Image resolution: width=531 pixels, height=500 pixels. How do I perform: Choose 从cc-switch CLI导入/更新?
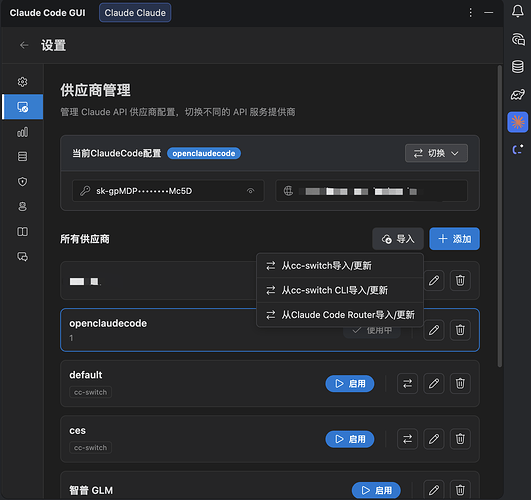tap(340, 290)
